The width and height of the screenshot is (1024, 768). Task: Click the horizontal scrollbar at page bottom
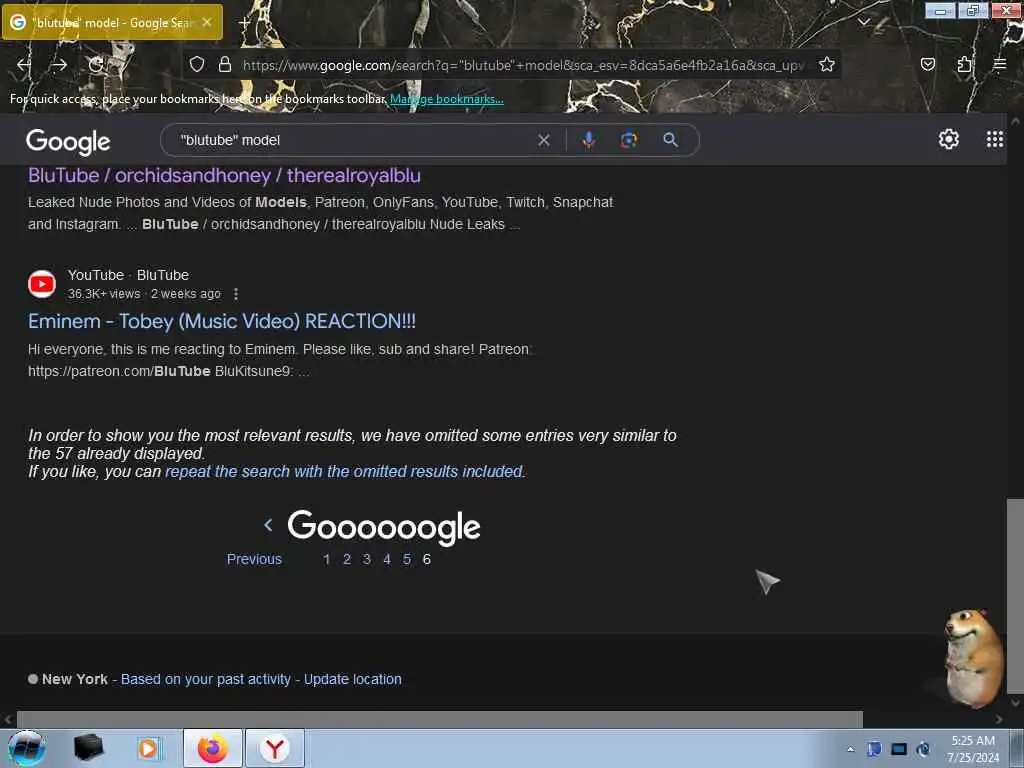(440, 719)
